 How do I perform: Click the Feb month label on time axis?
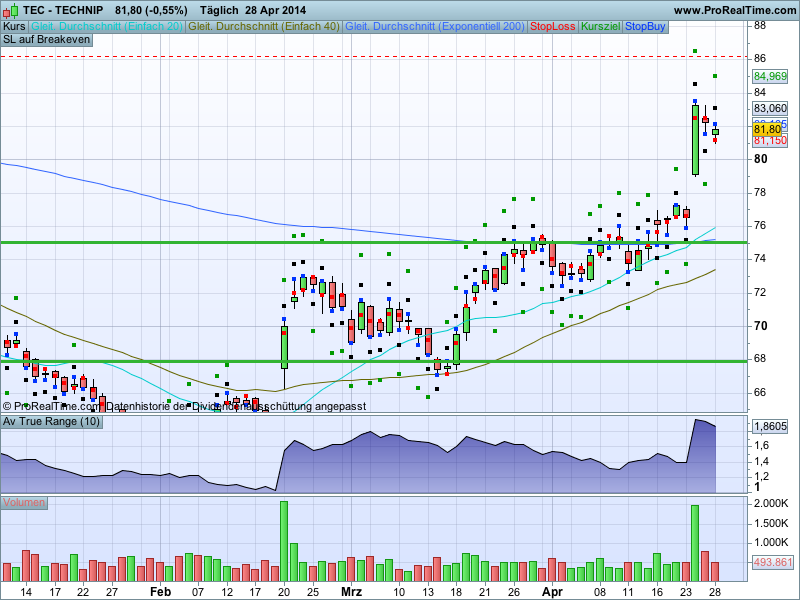tap(160, 592)
